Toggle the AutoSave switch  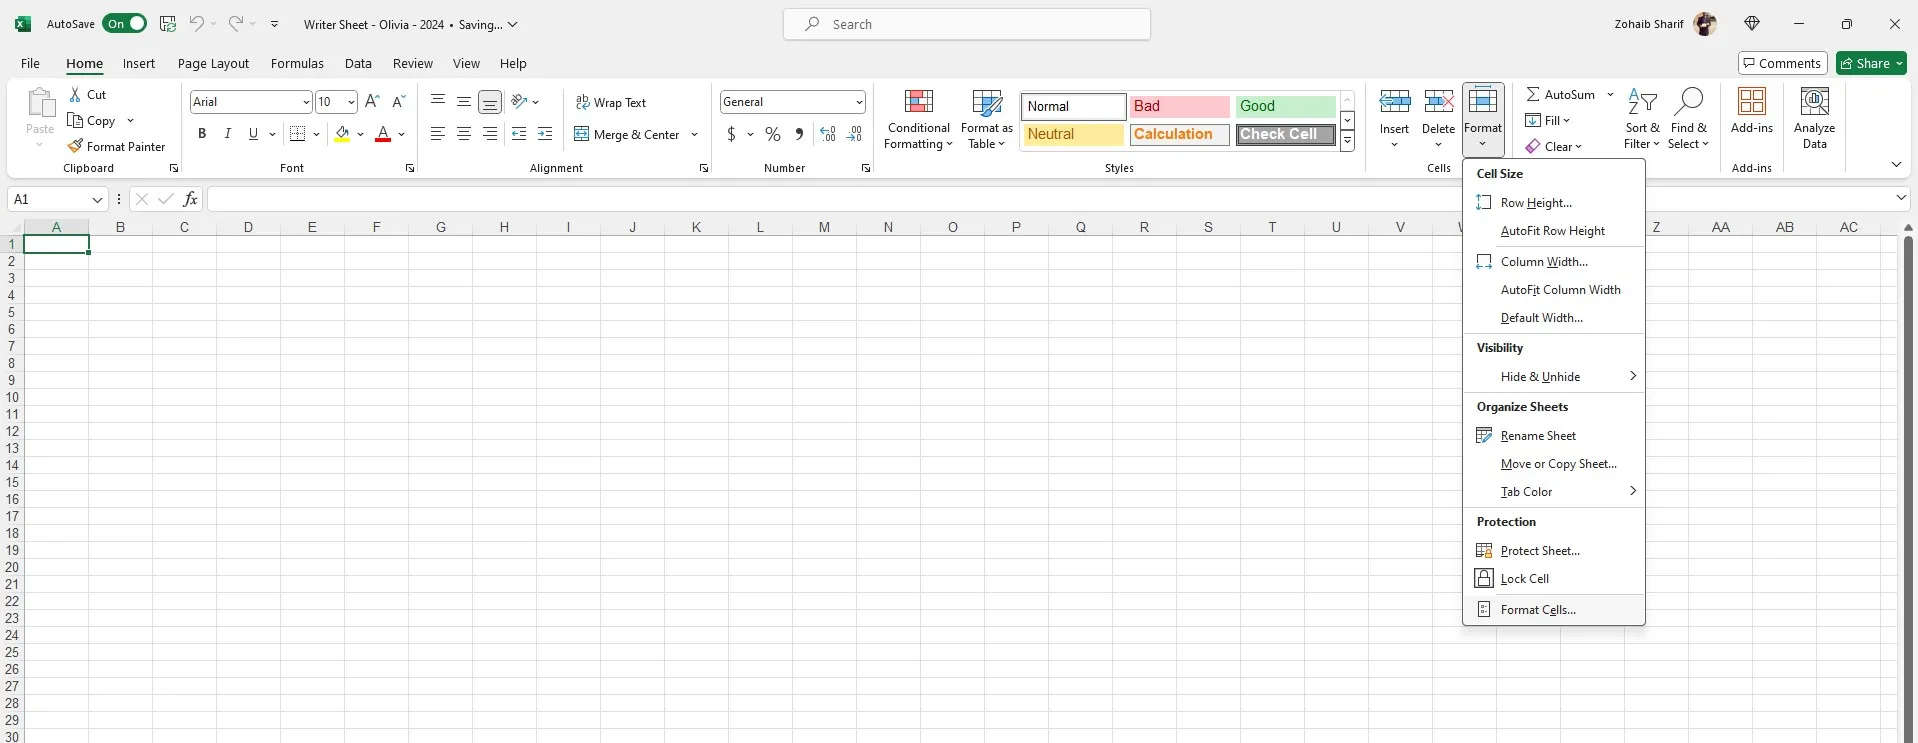pyautogui.click(x=124, y=24)
